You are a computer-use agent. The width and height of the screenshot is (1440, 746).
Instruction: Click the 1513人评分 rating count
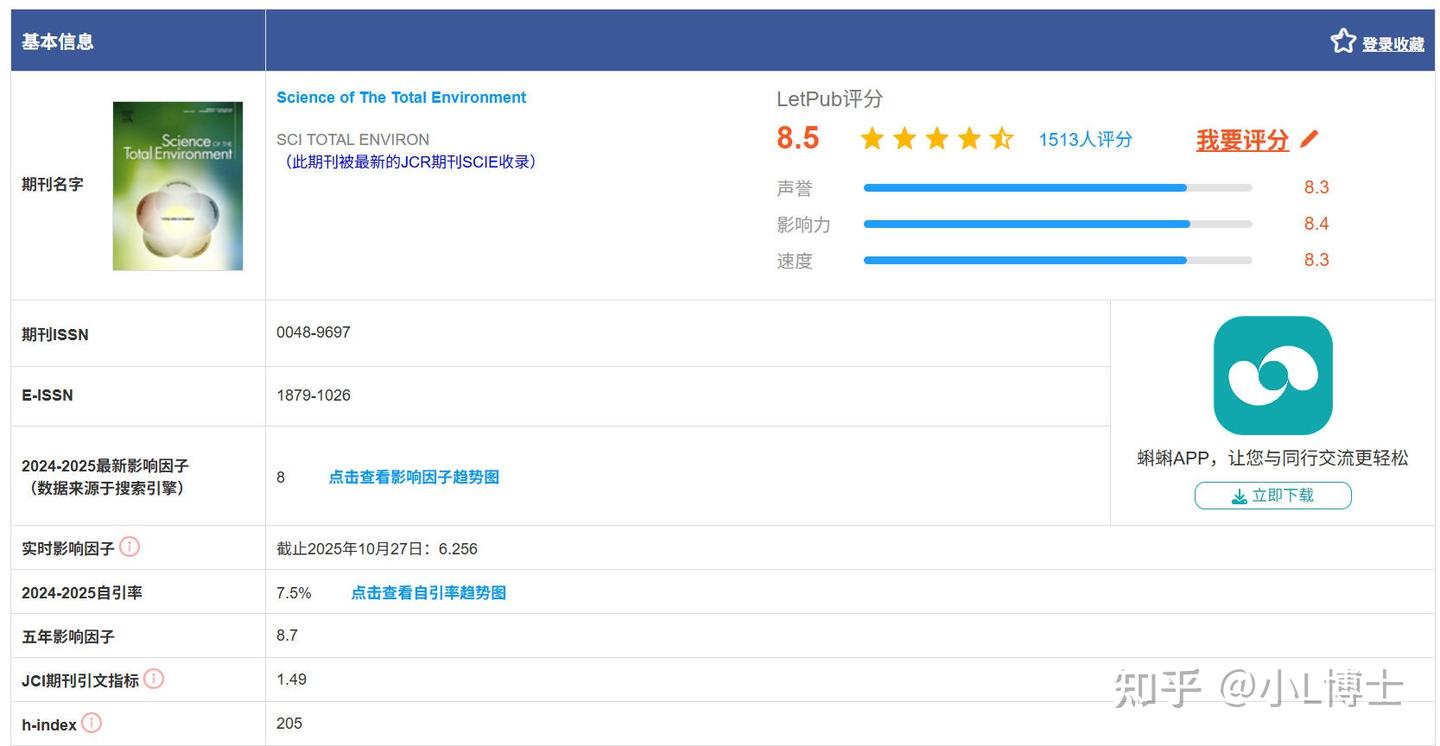[x=1085, y=140]
